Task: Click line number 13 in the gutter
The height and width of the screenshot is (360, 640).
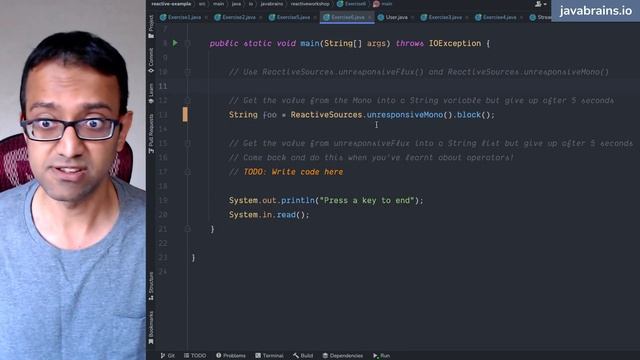Action: 162,115
